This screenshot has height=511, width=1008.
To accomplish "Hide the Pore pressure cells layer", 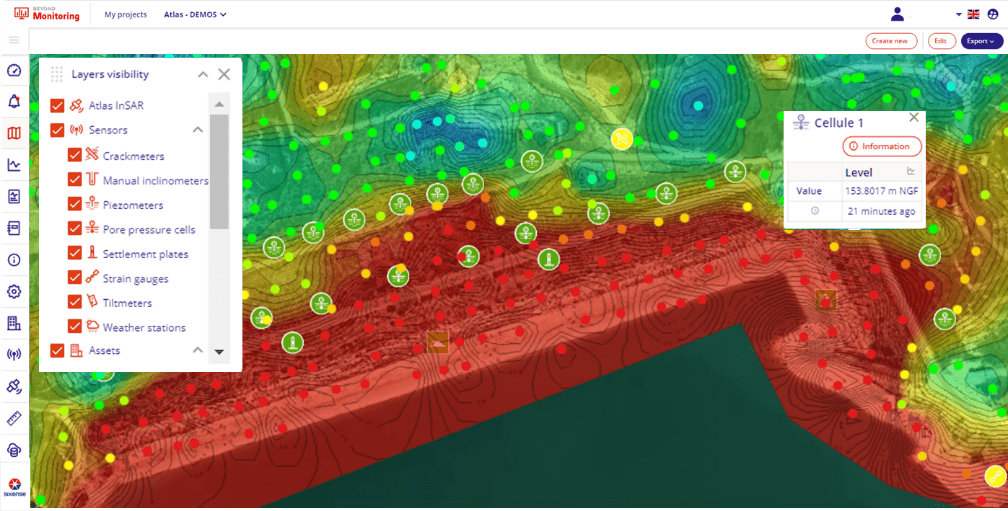I will 75,229.
